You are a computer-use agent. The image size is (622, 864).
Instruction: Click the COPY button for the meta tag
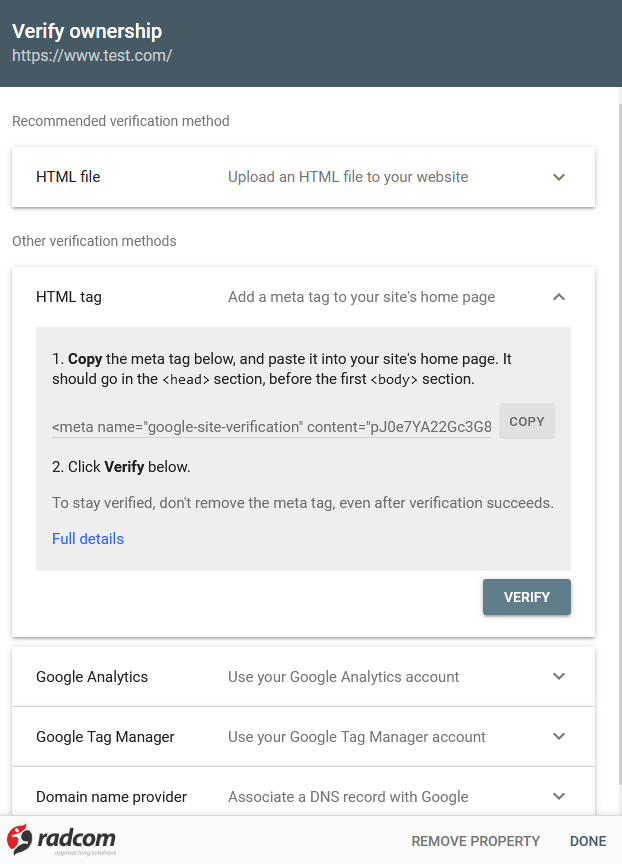pos(526,420)
